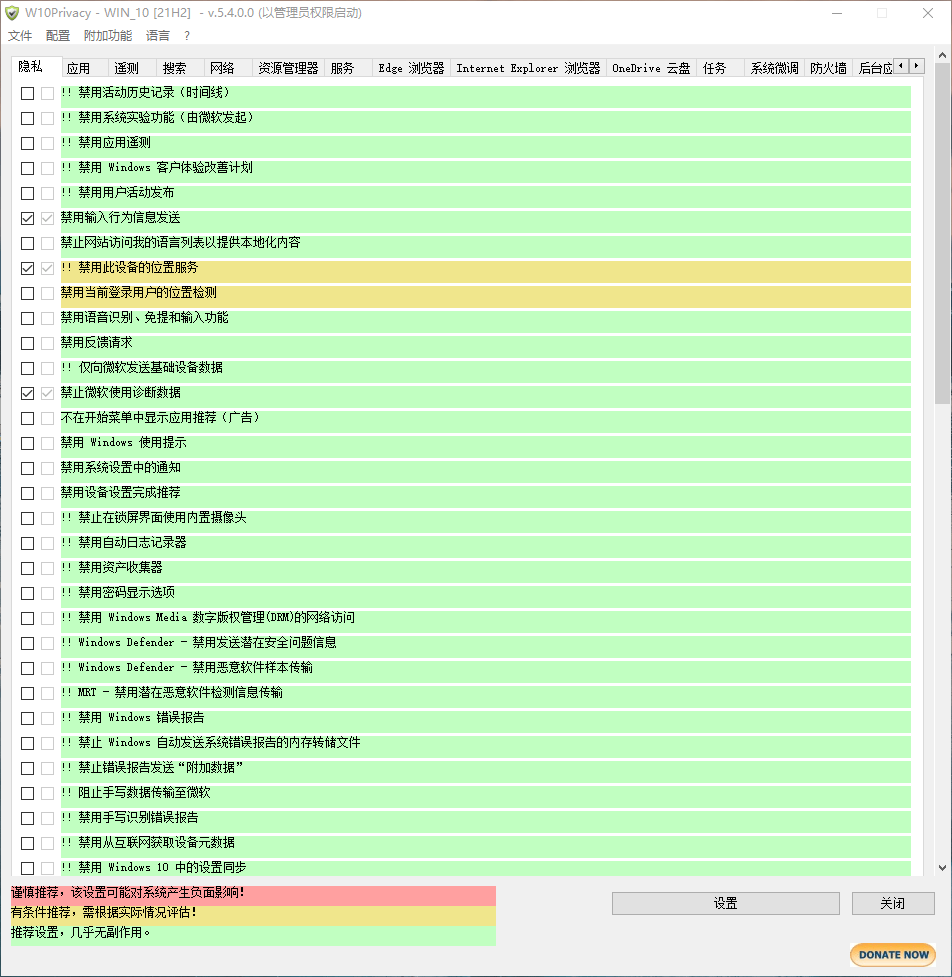Enable 禁用应用遥测 checkbox
Screen dimensions: 952x977
pyautogui.click(x=27, y=143)
